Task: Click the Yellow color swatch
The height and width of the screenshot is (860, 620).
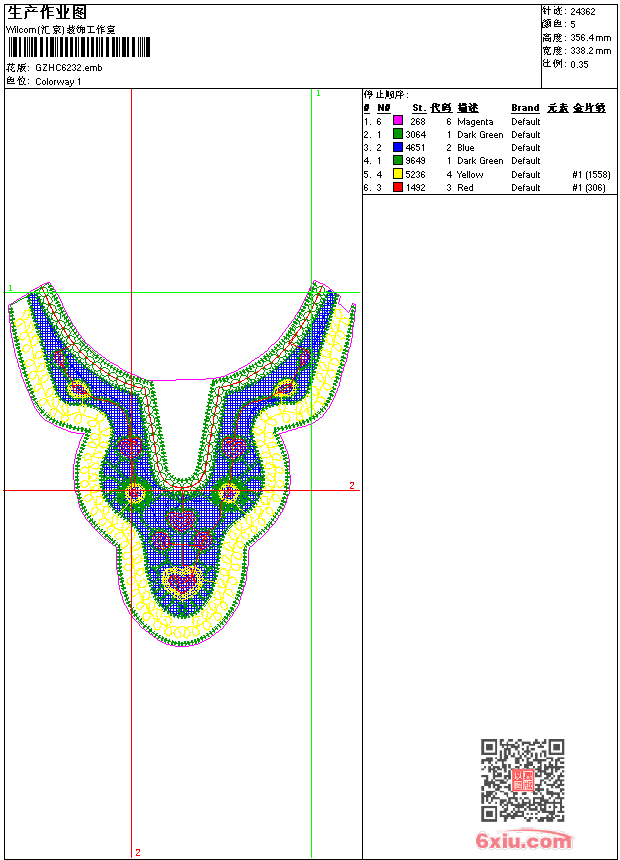Action: click(398, 174)
